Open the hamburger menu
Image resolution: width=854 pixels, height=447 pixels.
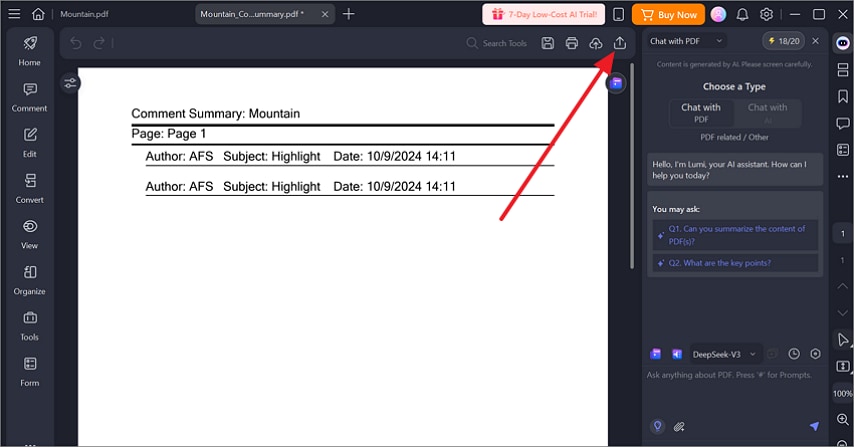(x=14, y=14)
